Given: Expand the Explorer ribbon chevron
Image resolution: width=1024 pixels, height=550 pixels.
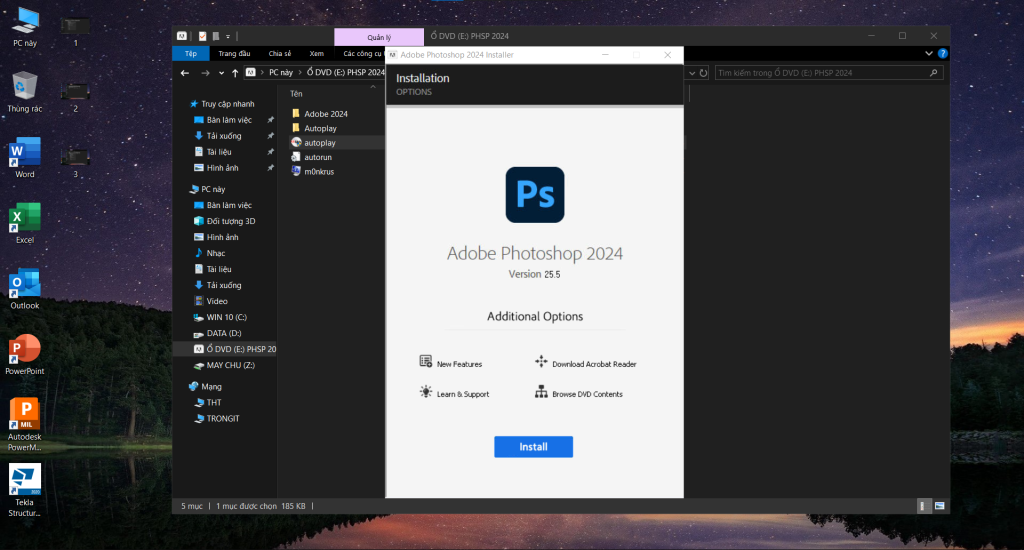Looking at the screenshot, I should click(929, 54).
